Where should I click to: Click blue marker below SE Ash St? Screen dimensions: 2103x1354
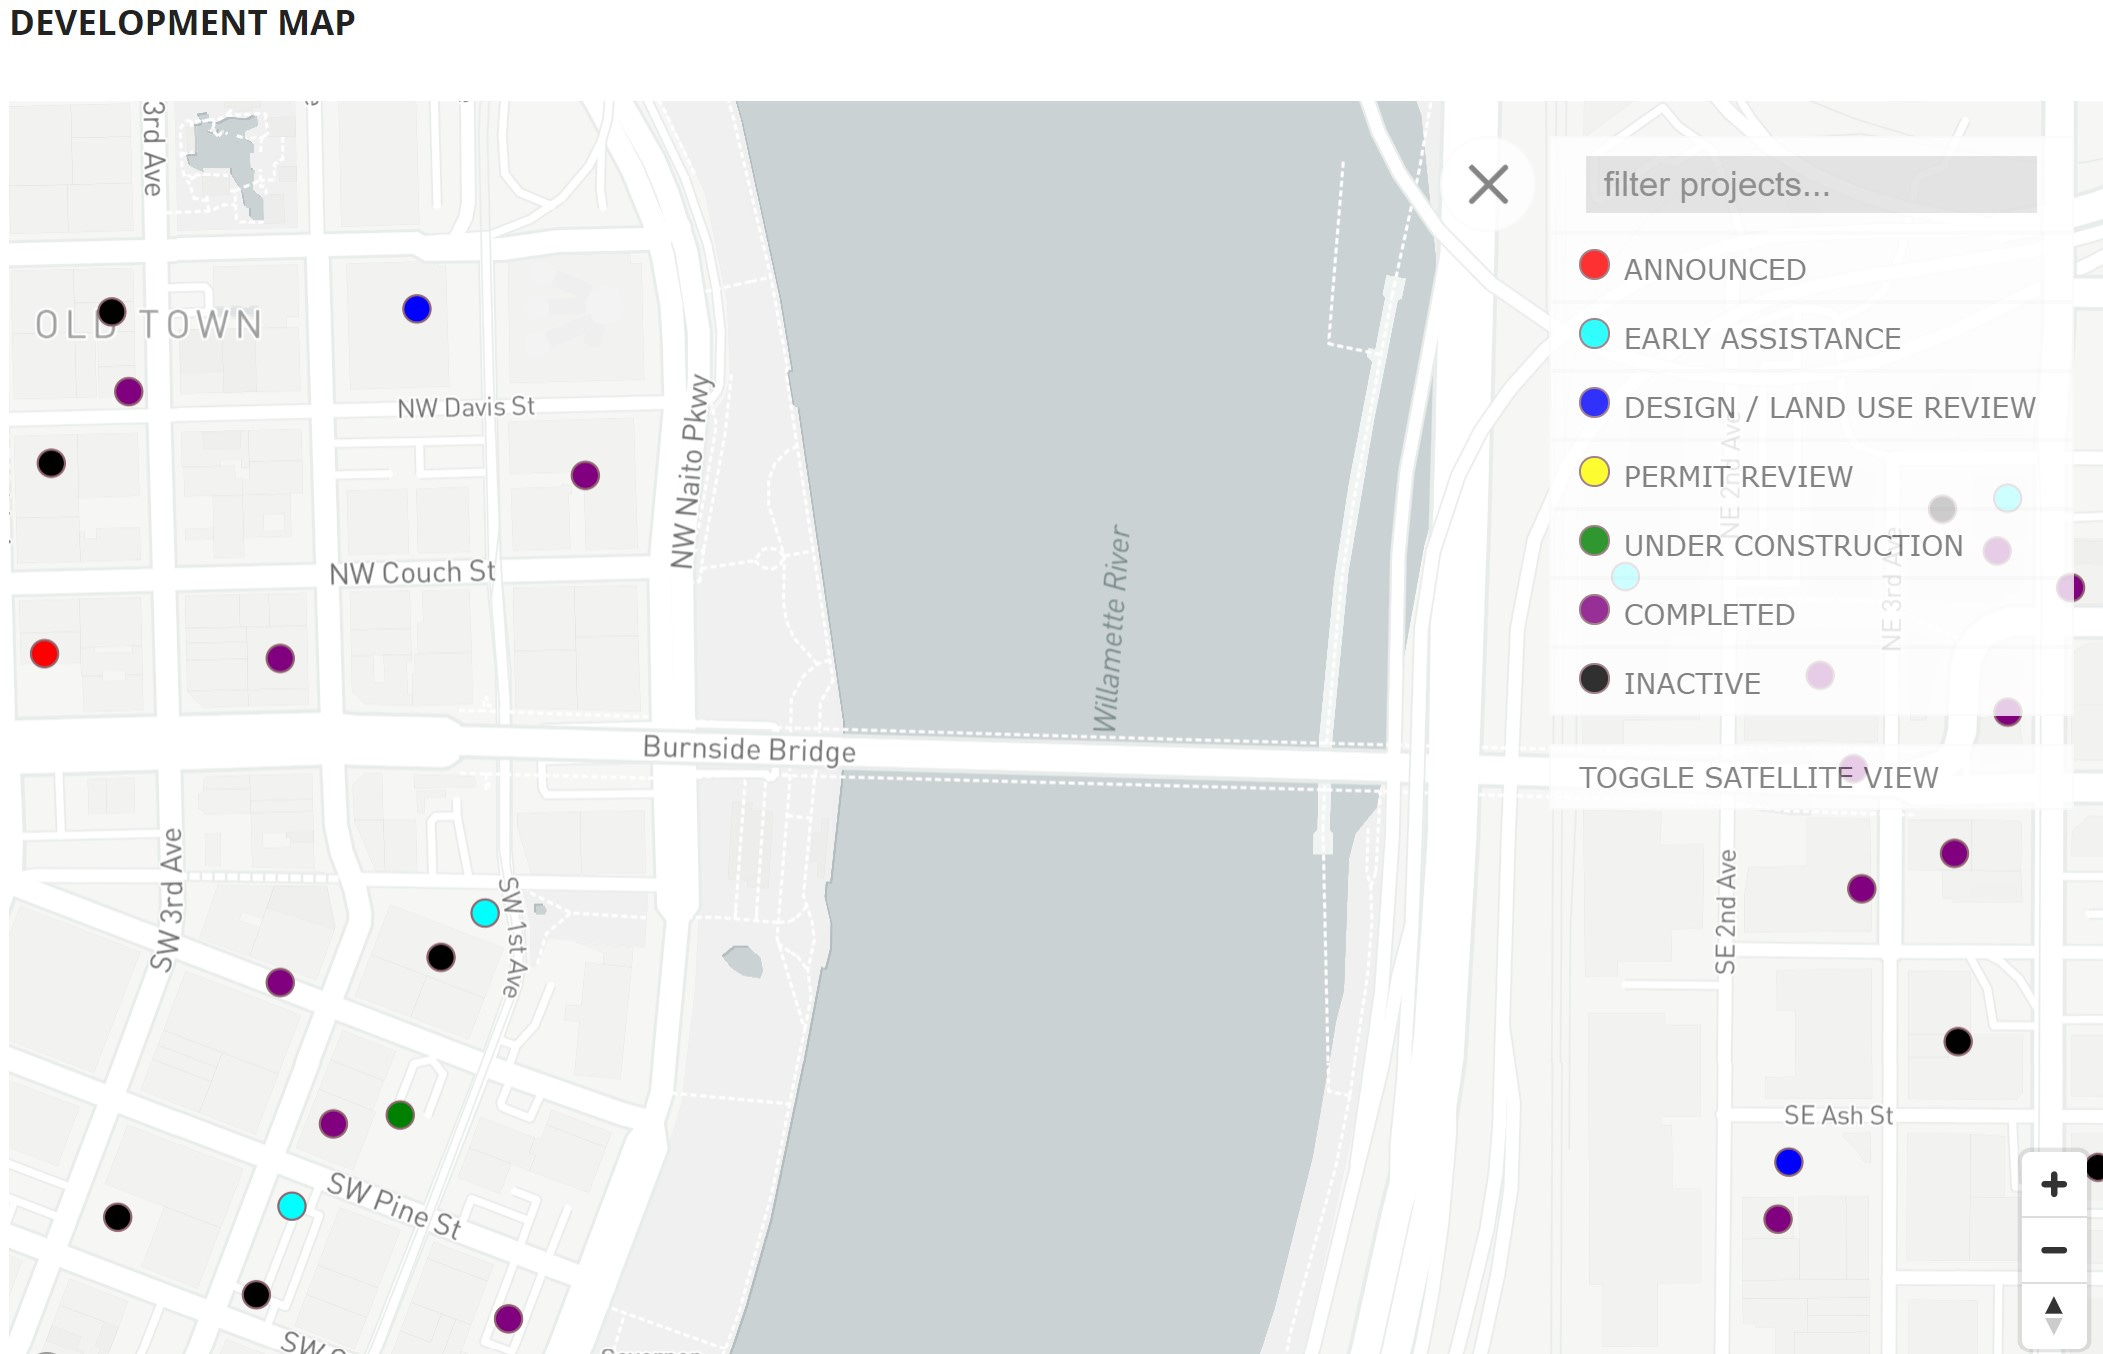click(1788, 1162)
